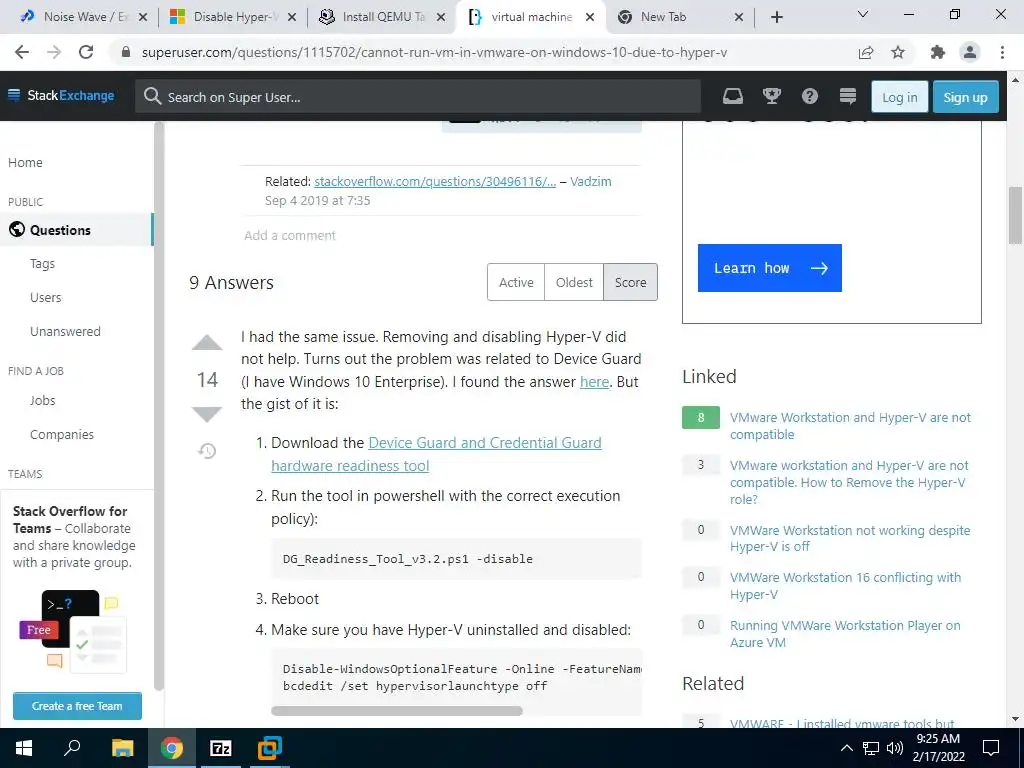Open the Windows Start menu
The height and width of the screenshot is (768, 1024).
click(x=24, y=748)
